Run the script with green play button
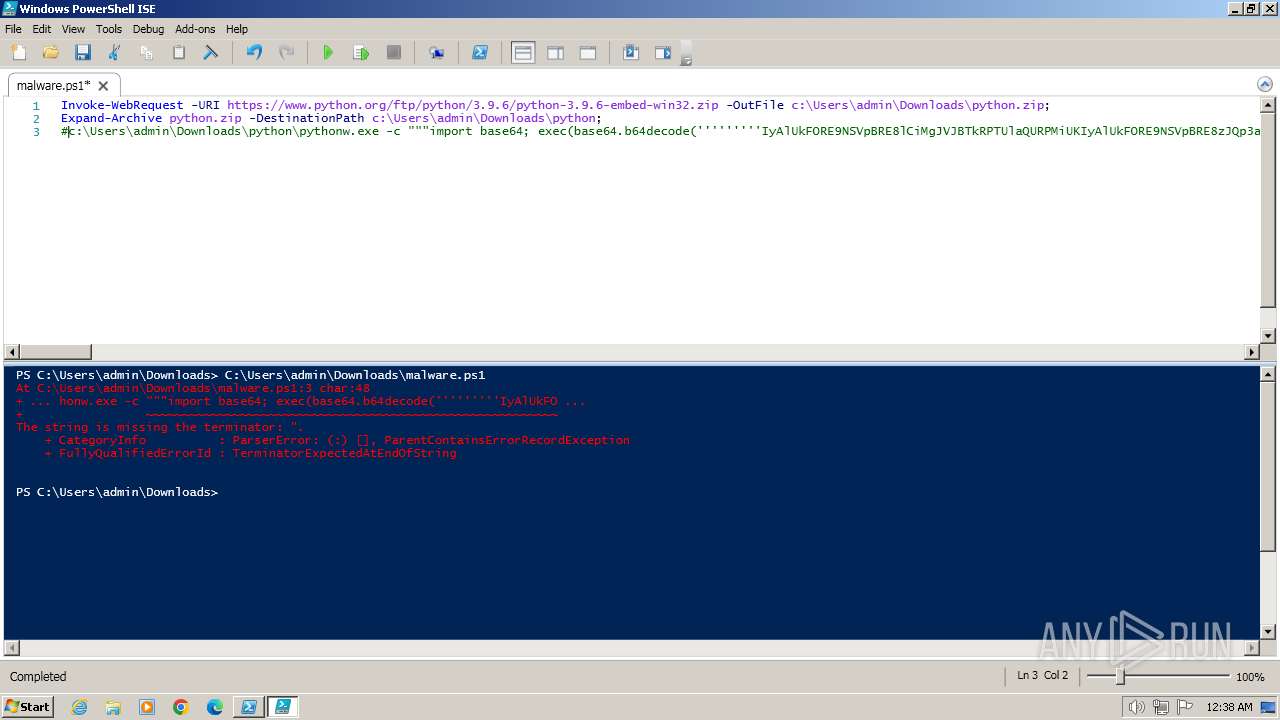Viewport: 1280px width, 720px height. (x=328, y=53)
